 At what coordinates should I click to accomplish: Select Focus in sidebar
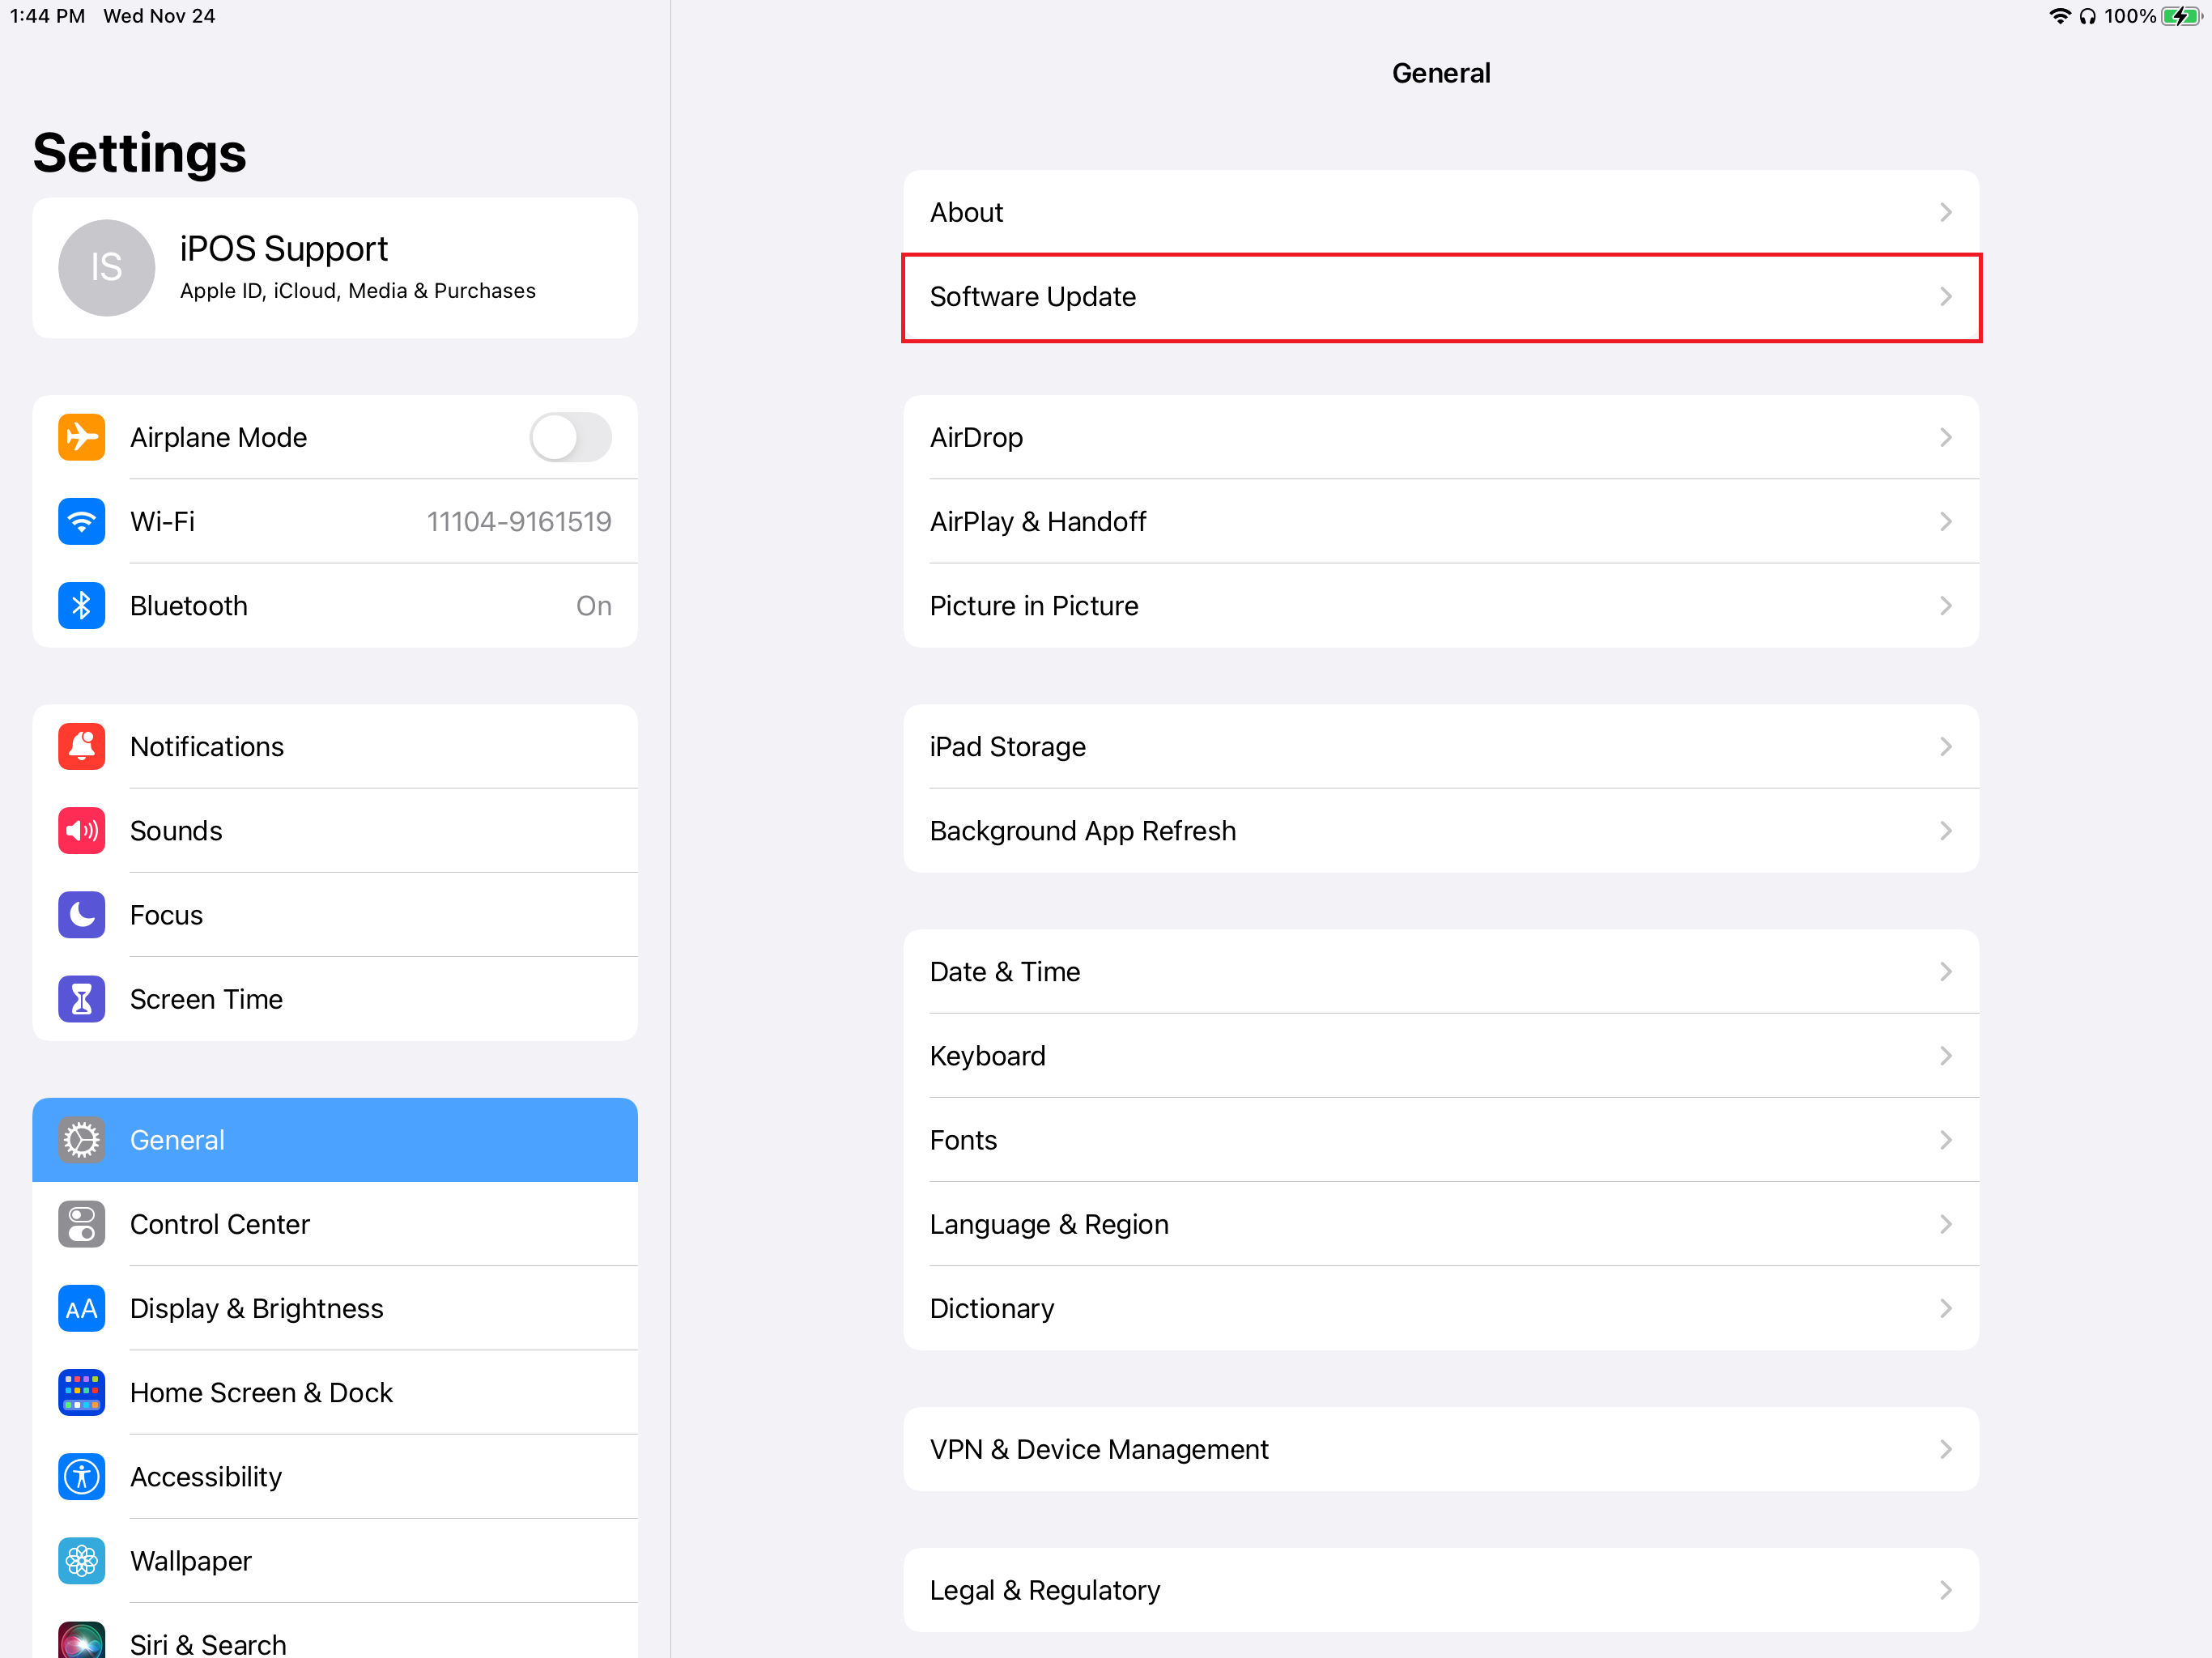tap(335, 914)
